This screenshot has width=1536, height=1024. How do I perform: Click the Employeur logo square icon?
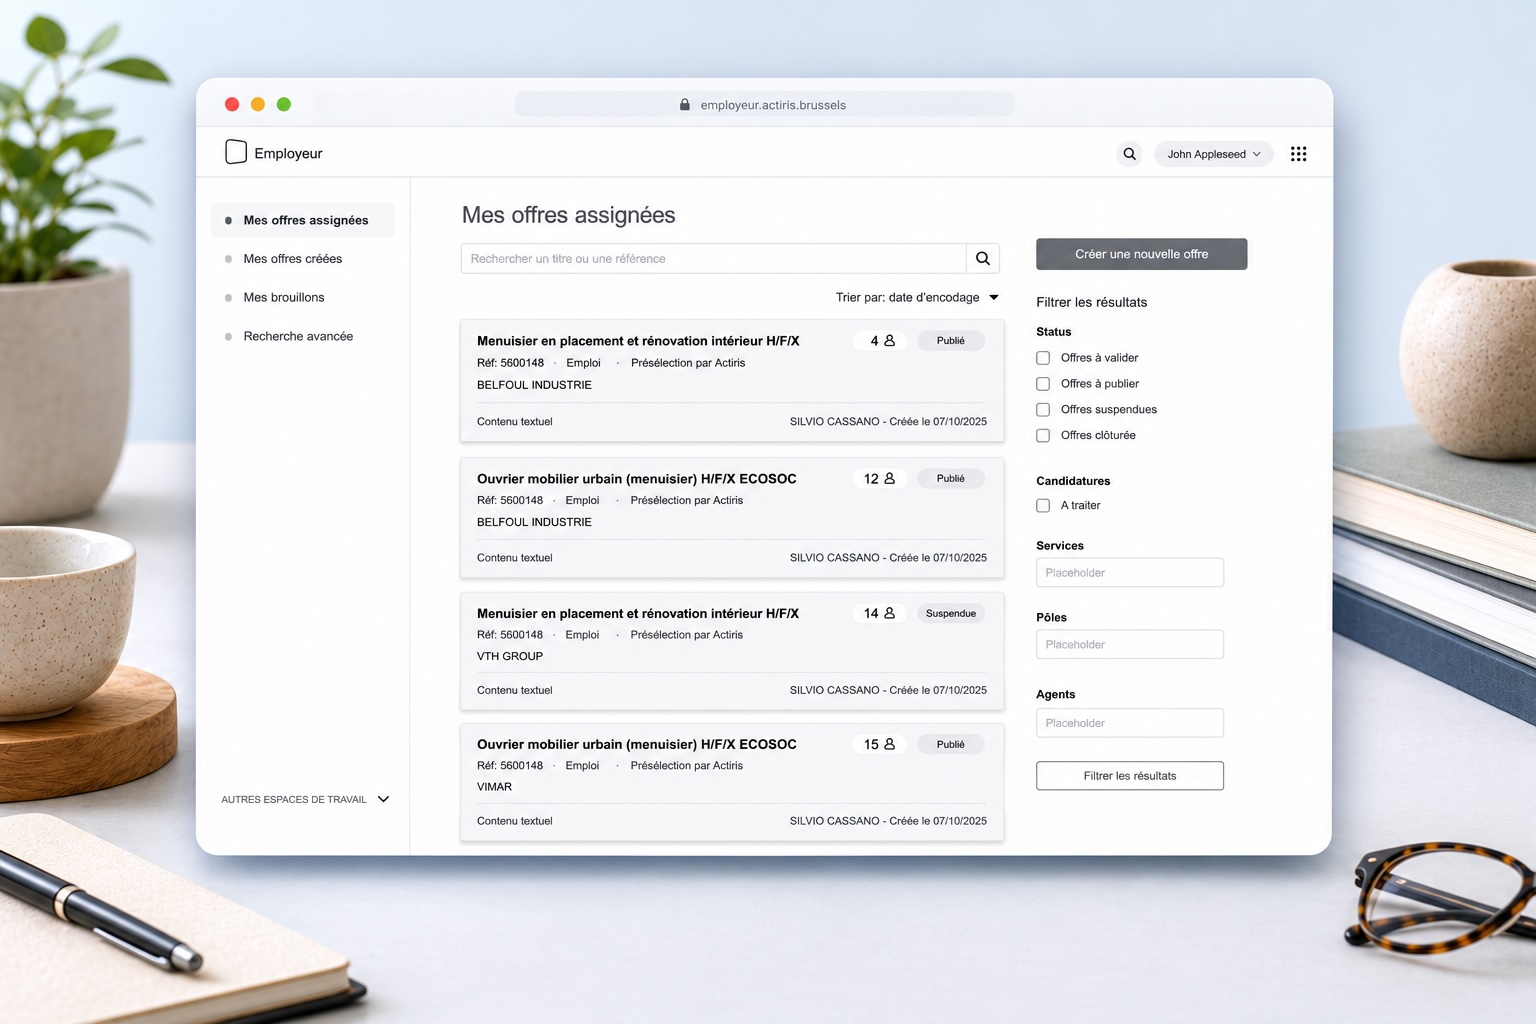(x=236, y=152)
